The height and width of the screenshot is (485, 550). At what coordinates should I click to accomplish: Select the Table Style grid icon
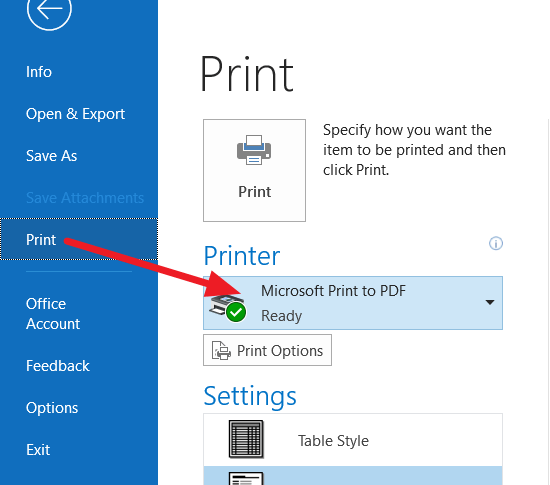point(246,439)
